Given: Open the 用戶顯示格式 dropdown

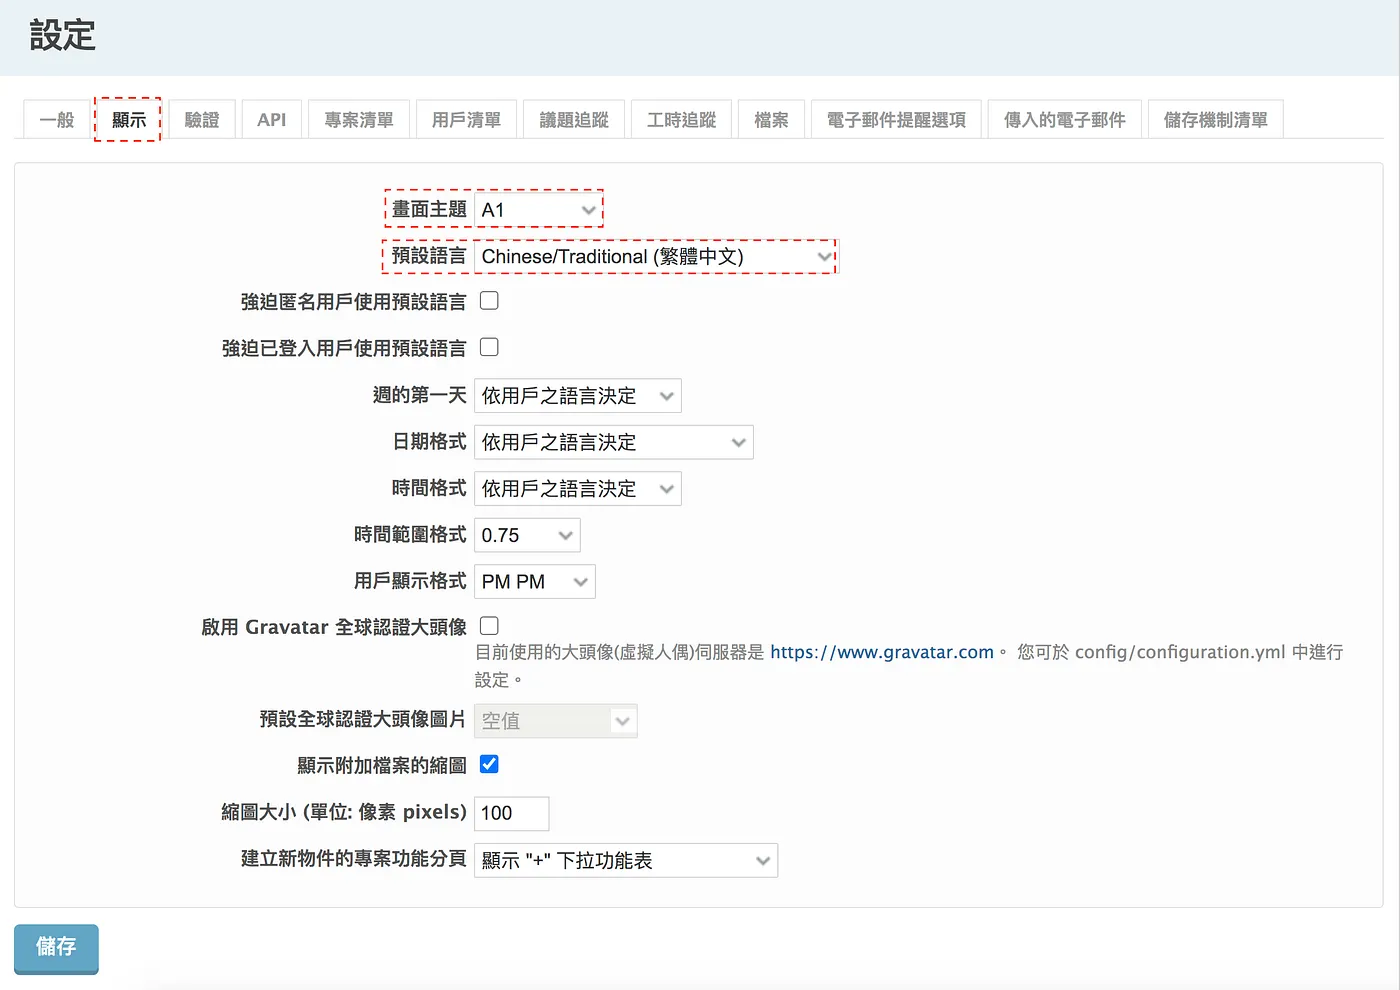Looking at the screenshot, I should (x=535, y=582).
